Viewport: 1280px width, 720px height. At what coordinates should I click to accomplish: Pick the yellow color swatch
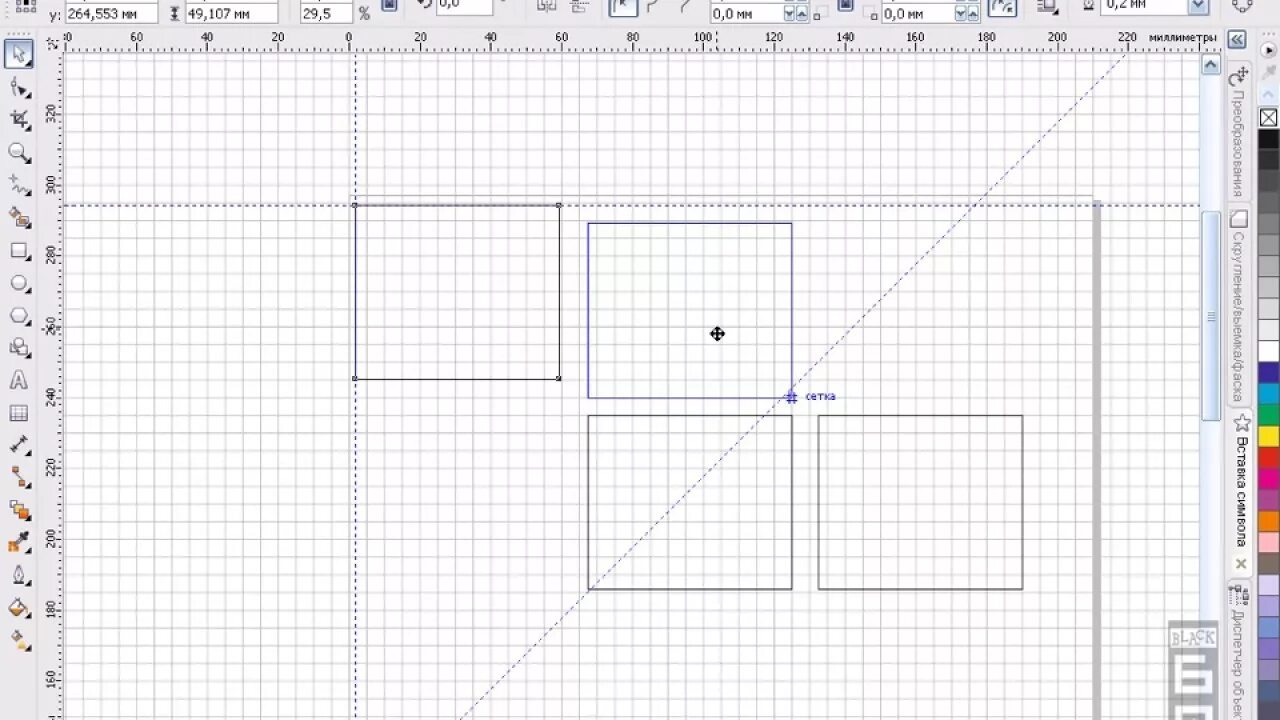1268,436
